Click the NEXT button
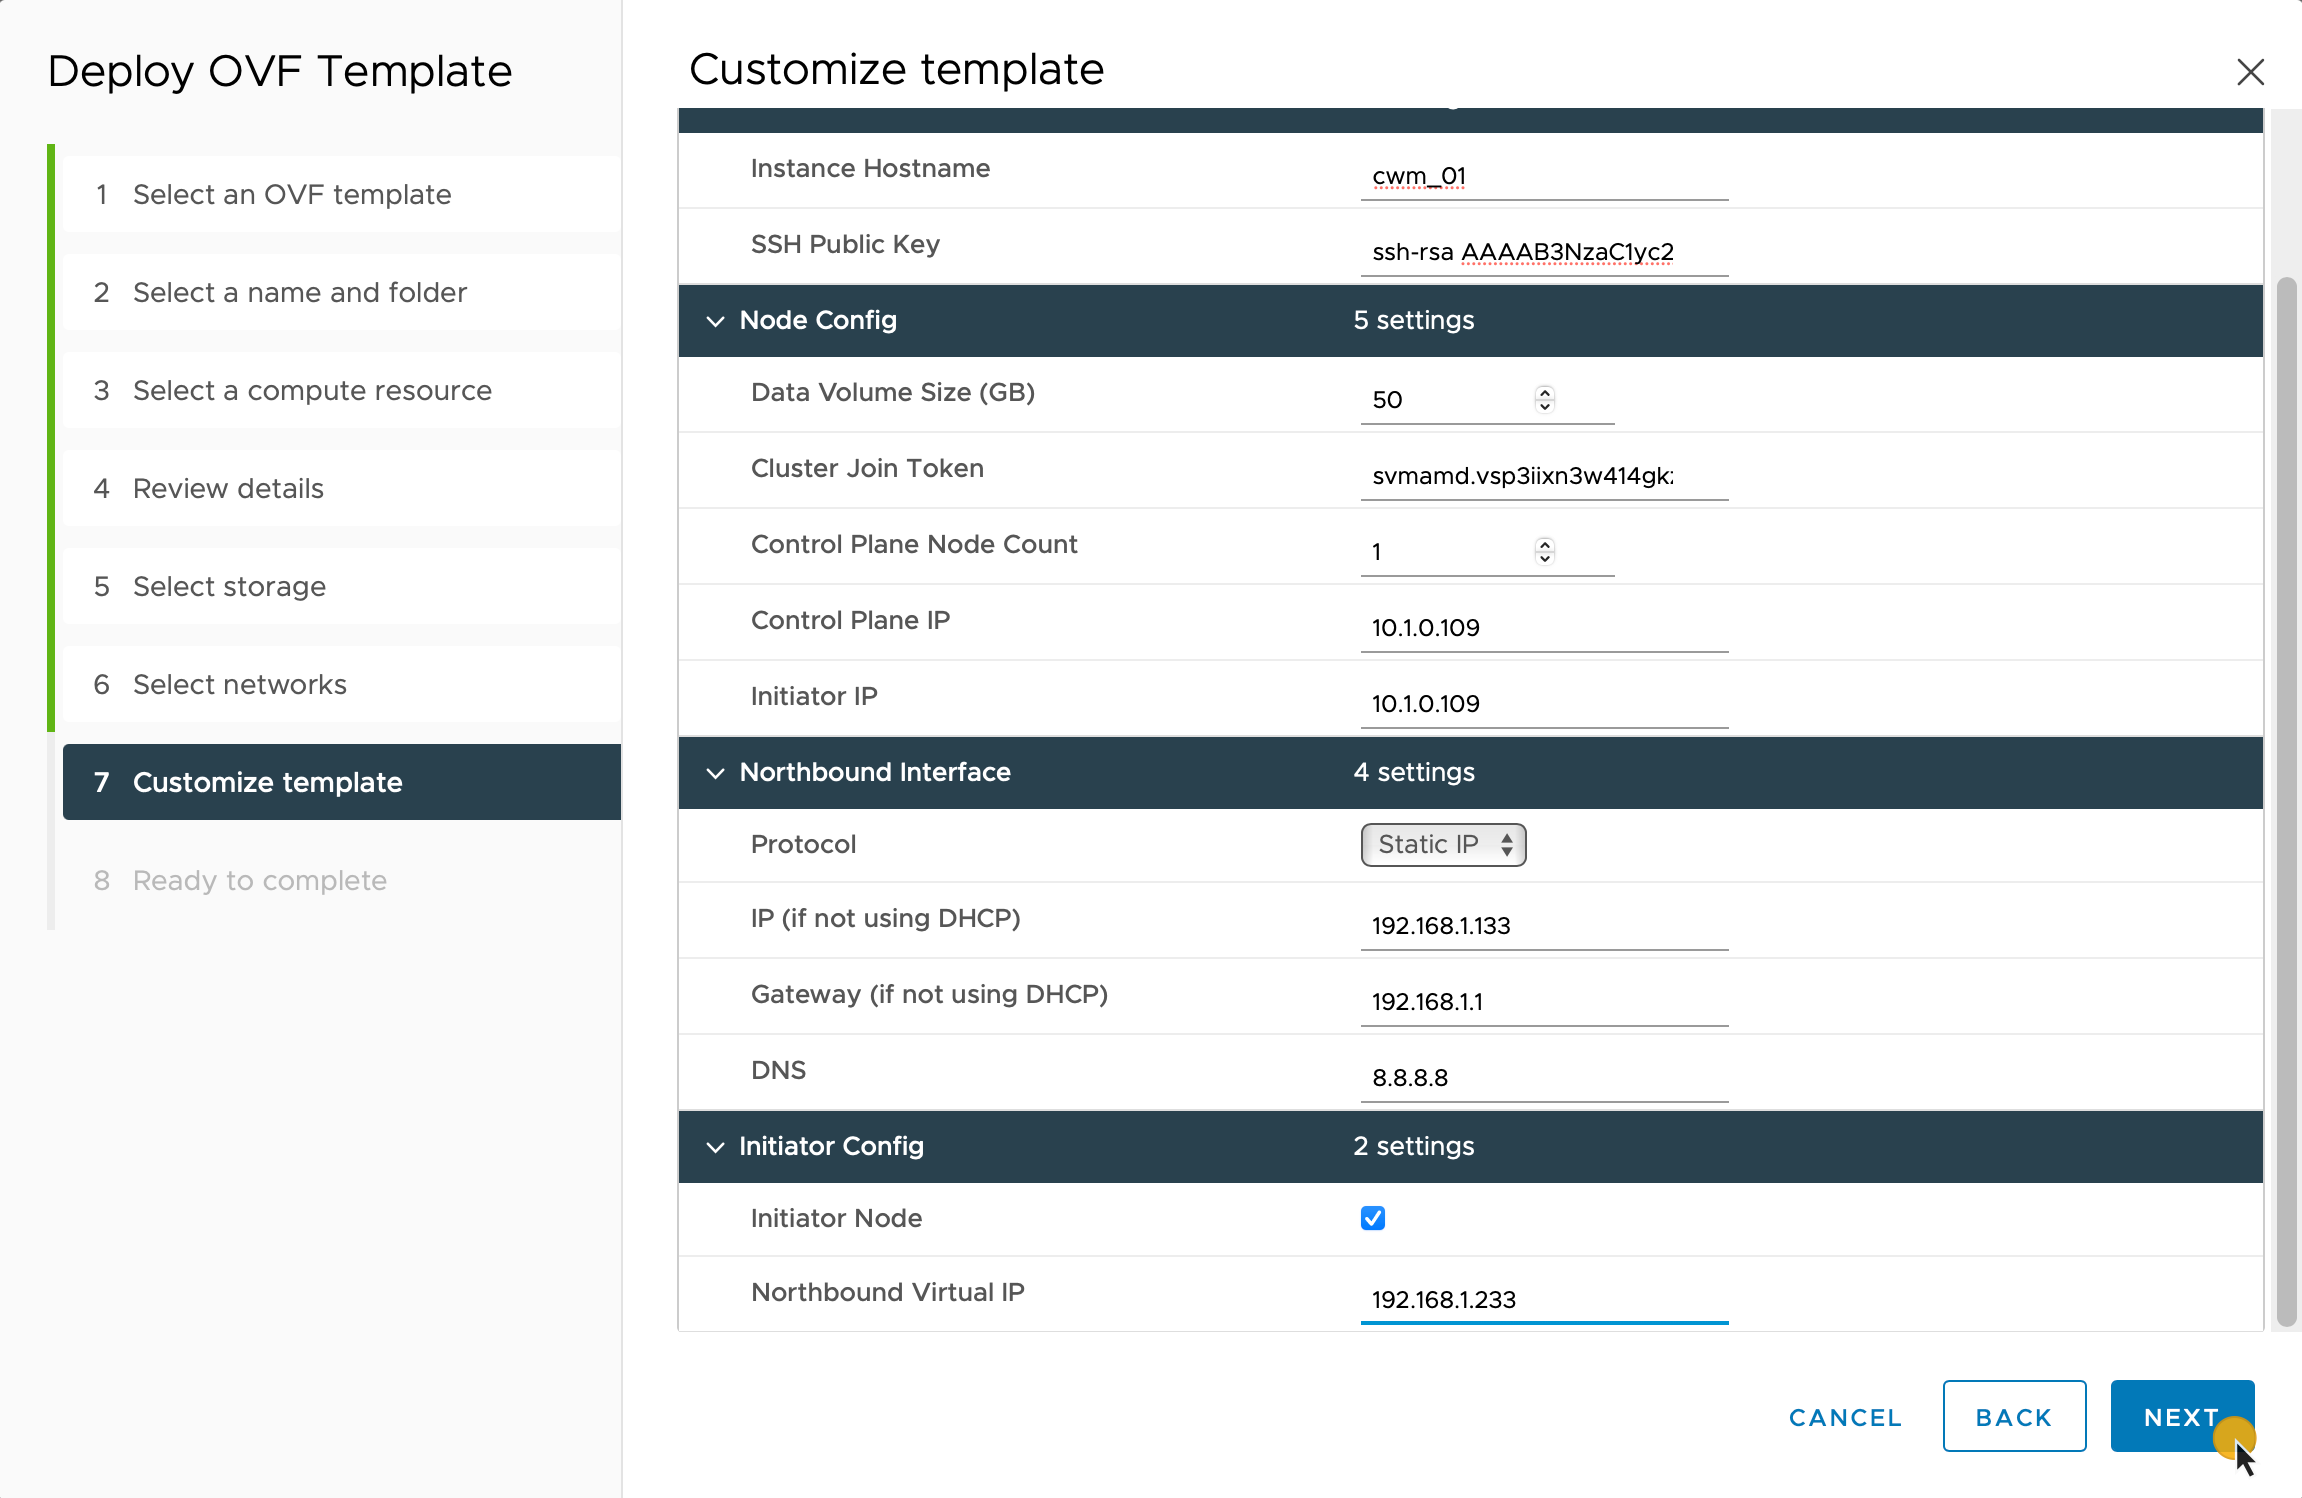 tap(2181, 1417)
